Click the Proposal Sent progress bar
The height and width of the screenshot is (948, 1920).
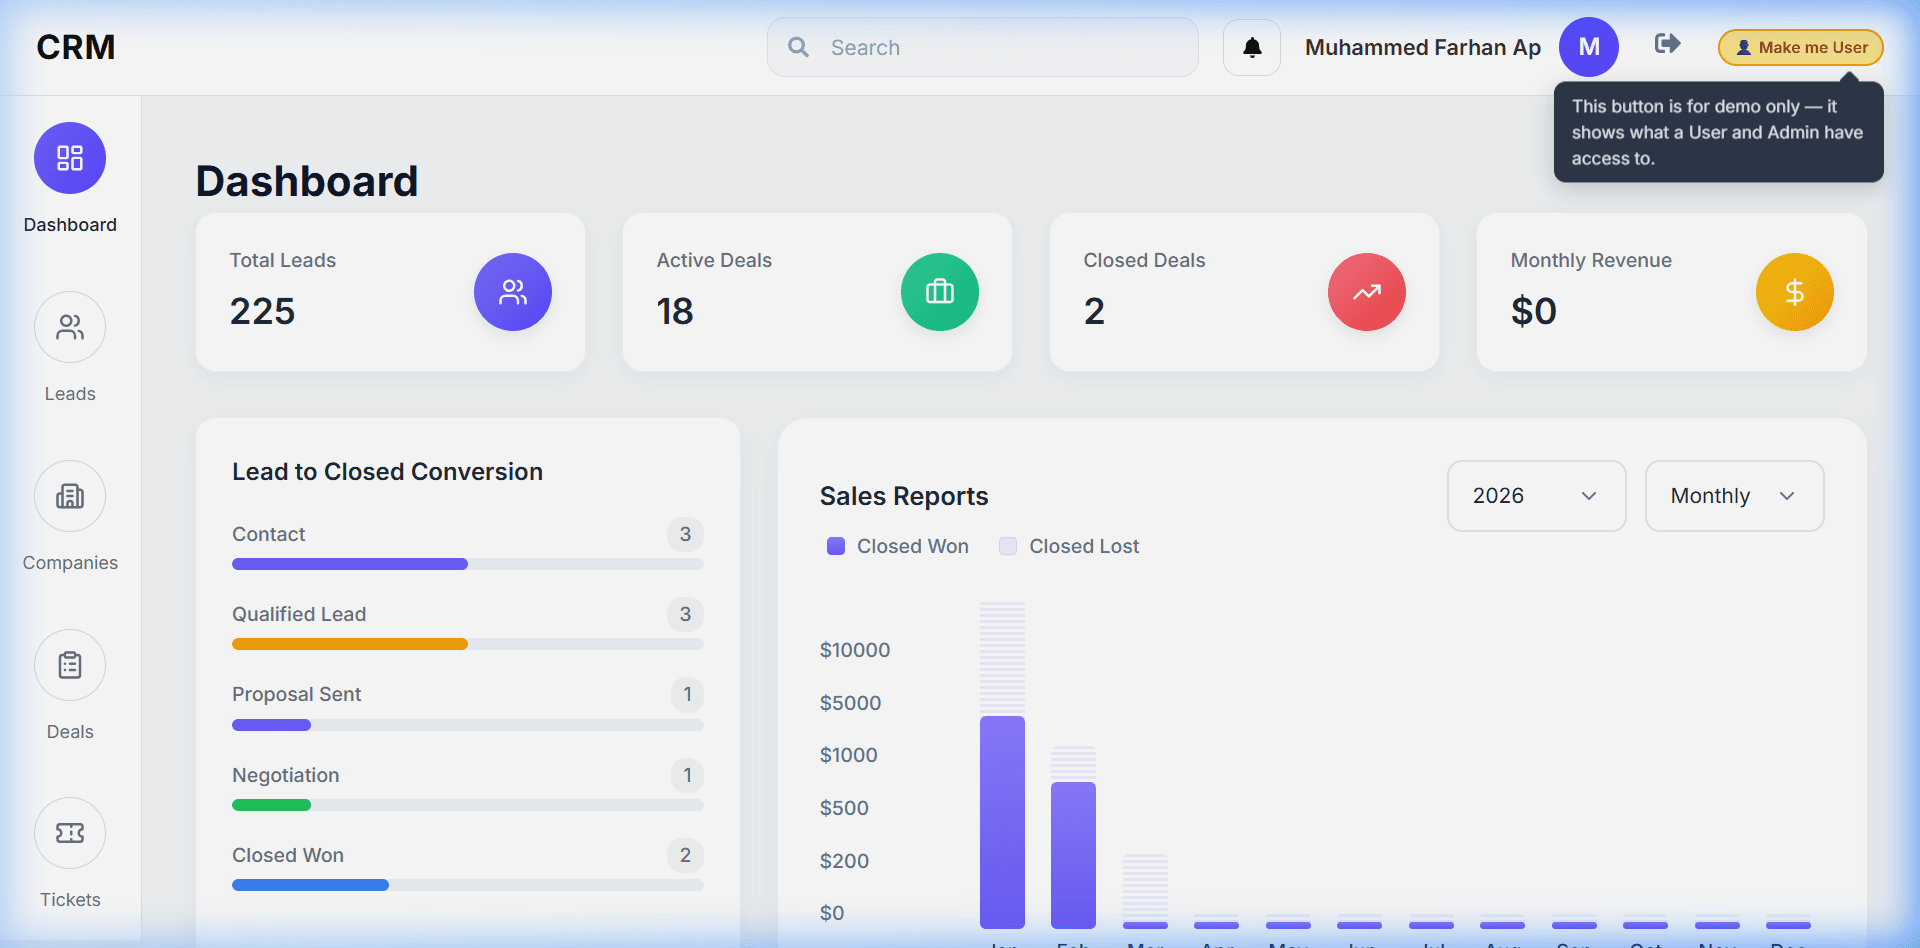tap(468, 725)
